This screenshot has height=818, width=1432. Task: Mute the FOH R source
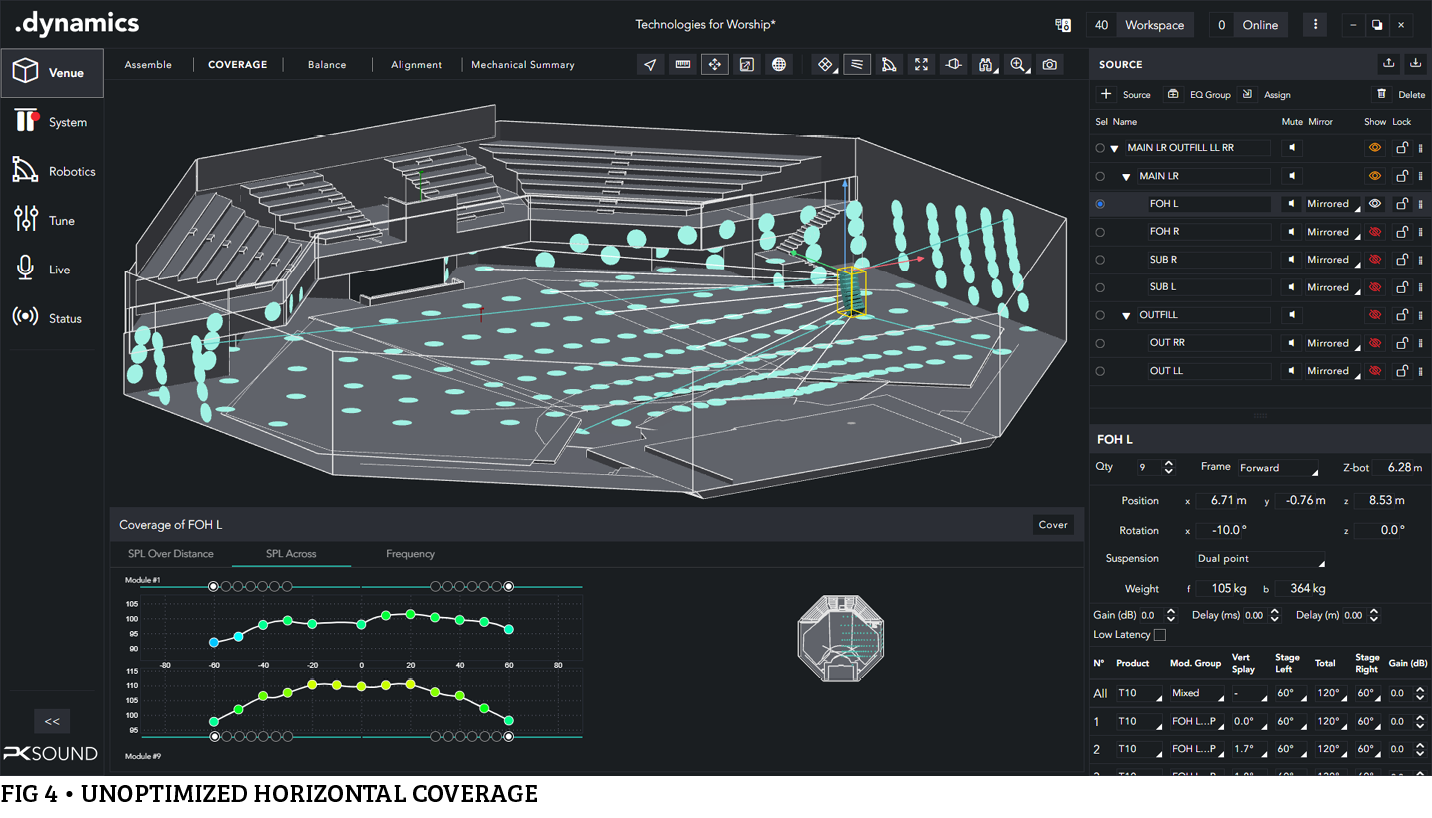point(1292,232)
